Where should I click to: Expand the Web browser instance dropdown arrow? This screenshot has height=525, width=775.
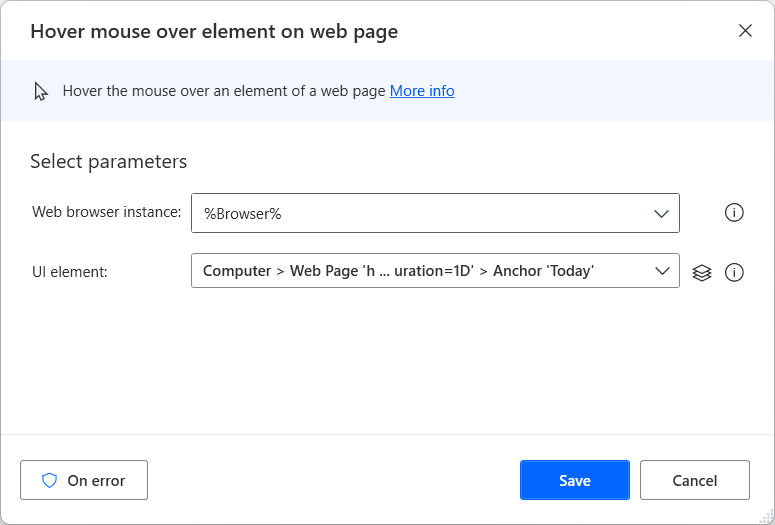click(661, 214)
